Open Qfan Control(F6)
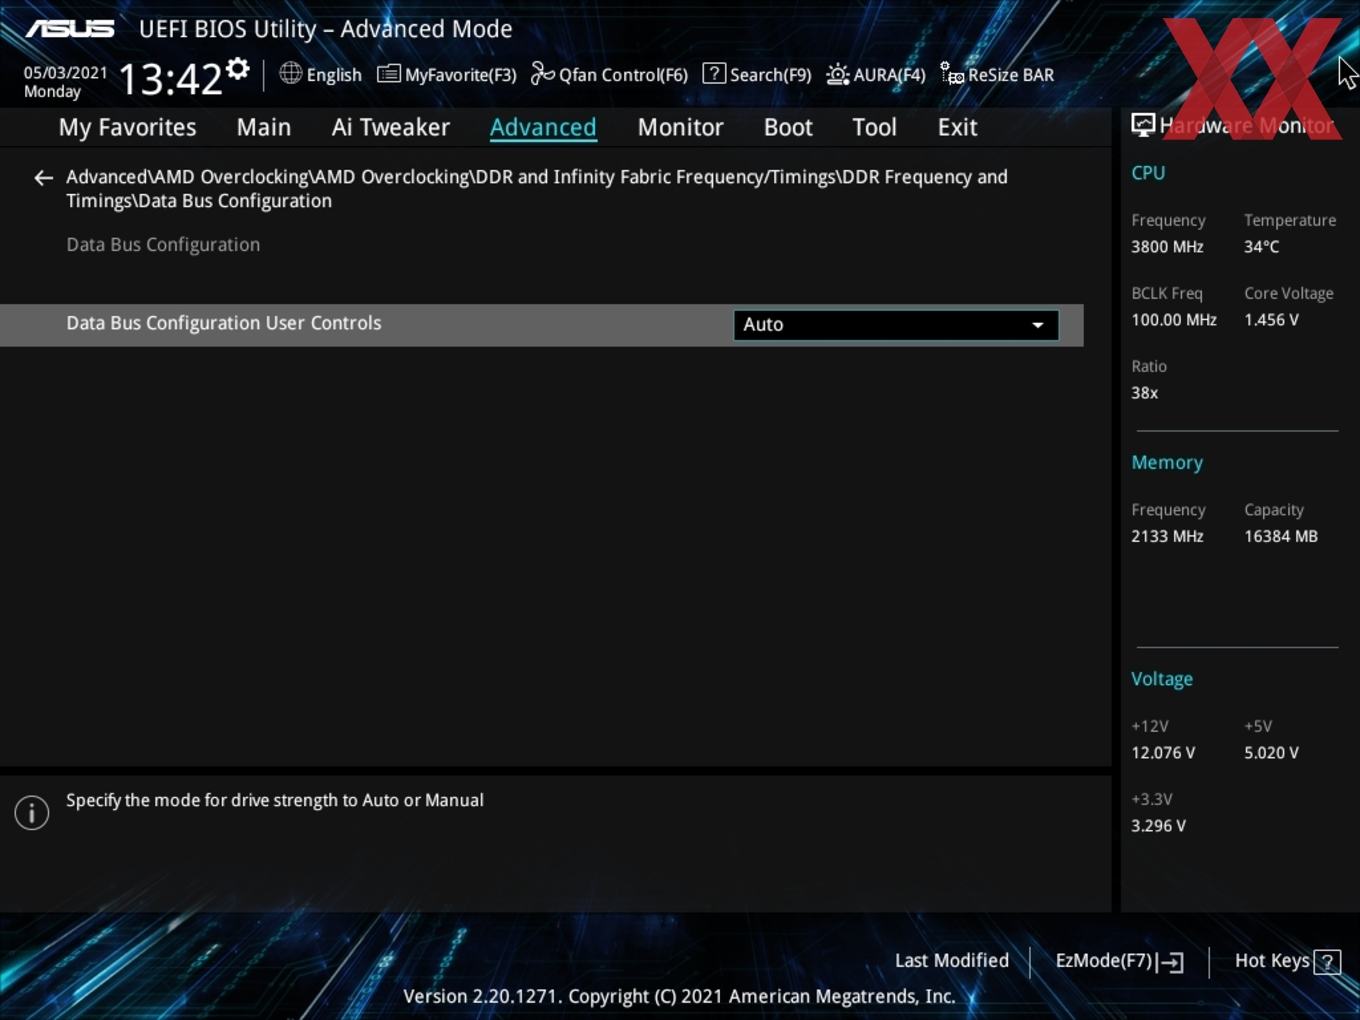This screenshot has height=1020, width=1360. [x=609, y=75]
